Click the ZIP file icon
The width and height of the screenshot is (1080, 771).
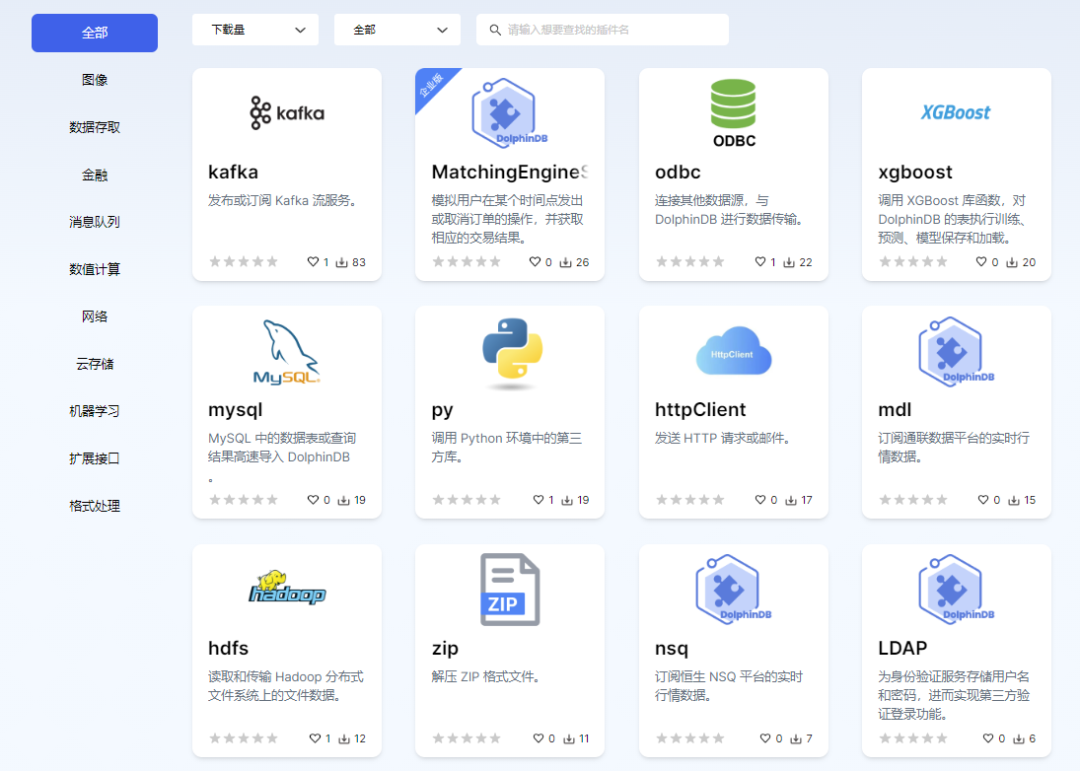click(x=510, y=590)
